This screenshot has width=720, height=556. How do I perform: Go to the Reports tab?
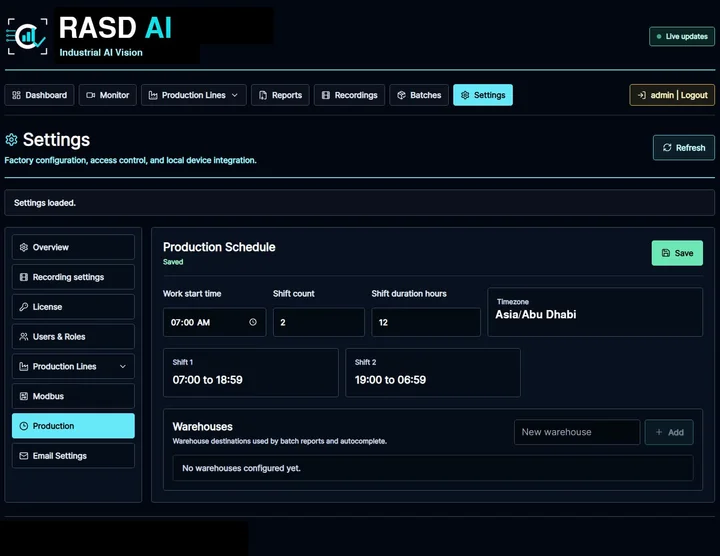pos(280,95)
